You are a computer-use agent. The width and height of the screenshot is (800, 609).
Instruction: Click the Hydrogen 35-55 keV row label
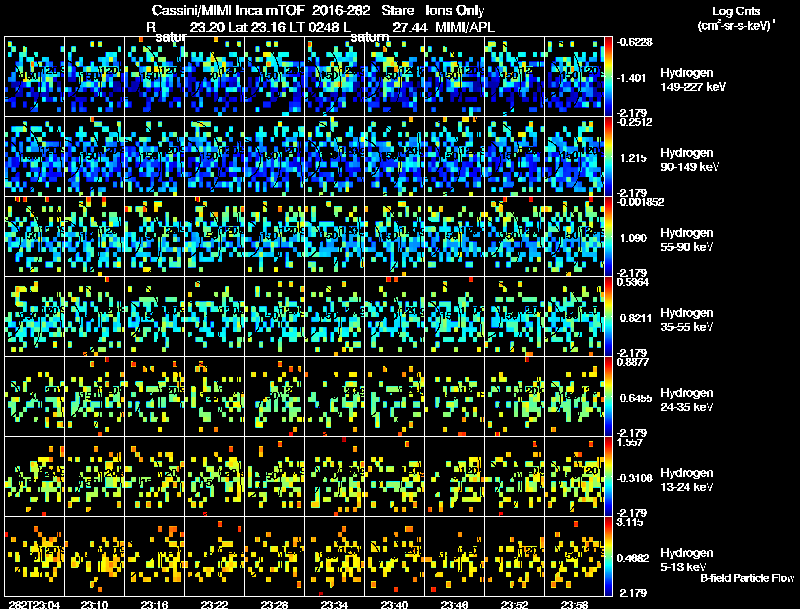click(687, 320)
